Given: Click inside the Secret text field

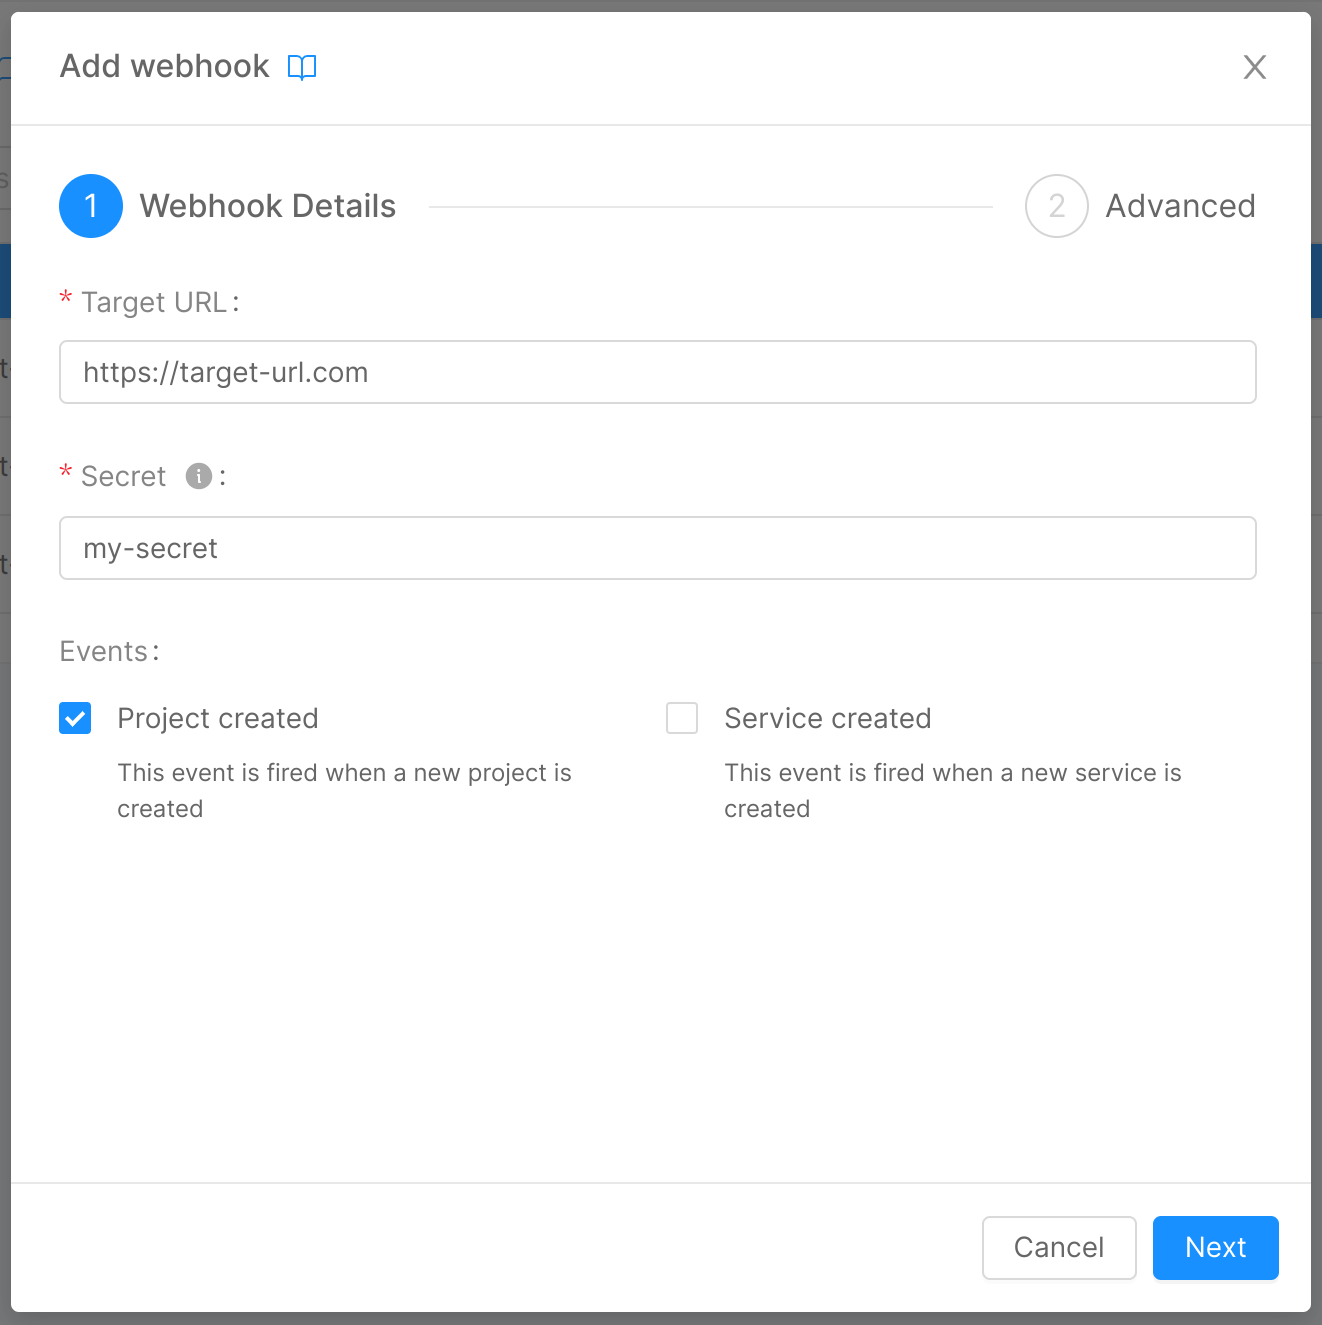Looking at the screenshot, I should pyautogui.click(x=657, y=548).
